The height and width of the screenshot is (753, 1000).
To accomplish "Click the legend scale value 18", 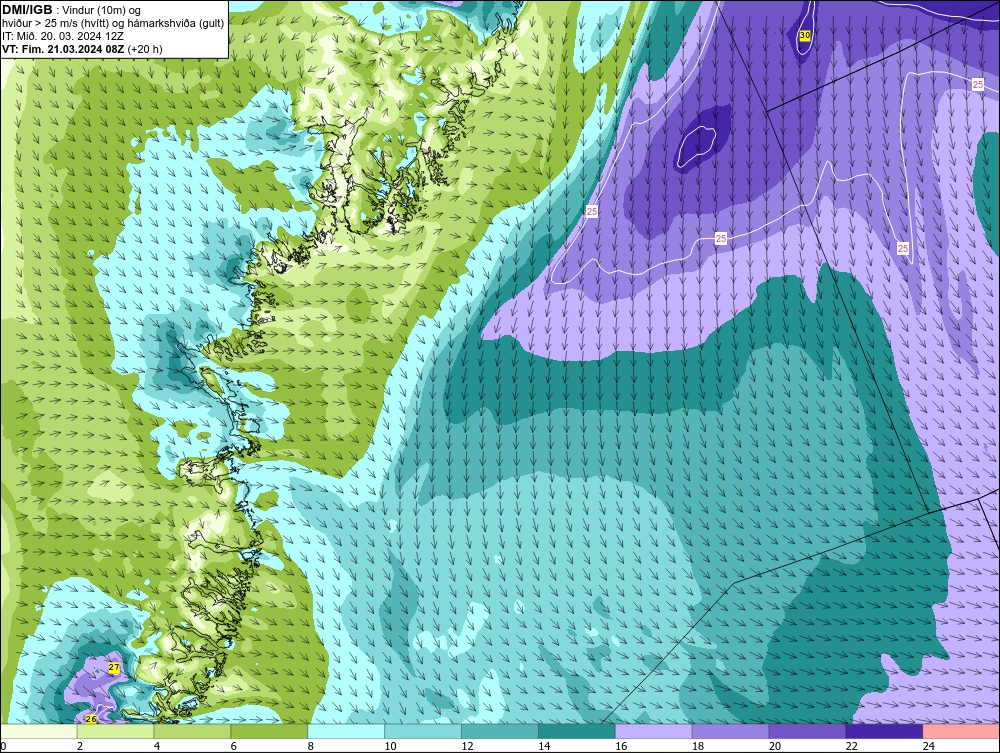I will click(698, 746).
